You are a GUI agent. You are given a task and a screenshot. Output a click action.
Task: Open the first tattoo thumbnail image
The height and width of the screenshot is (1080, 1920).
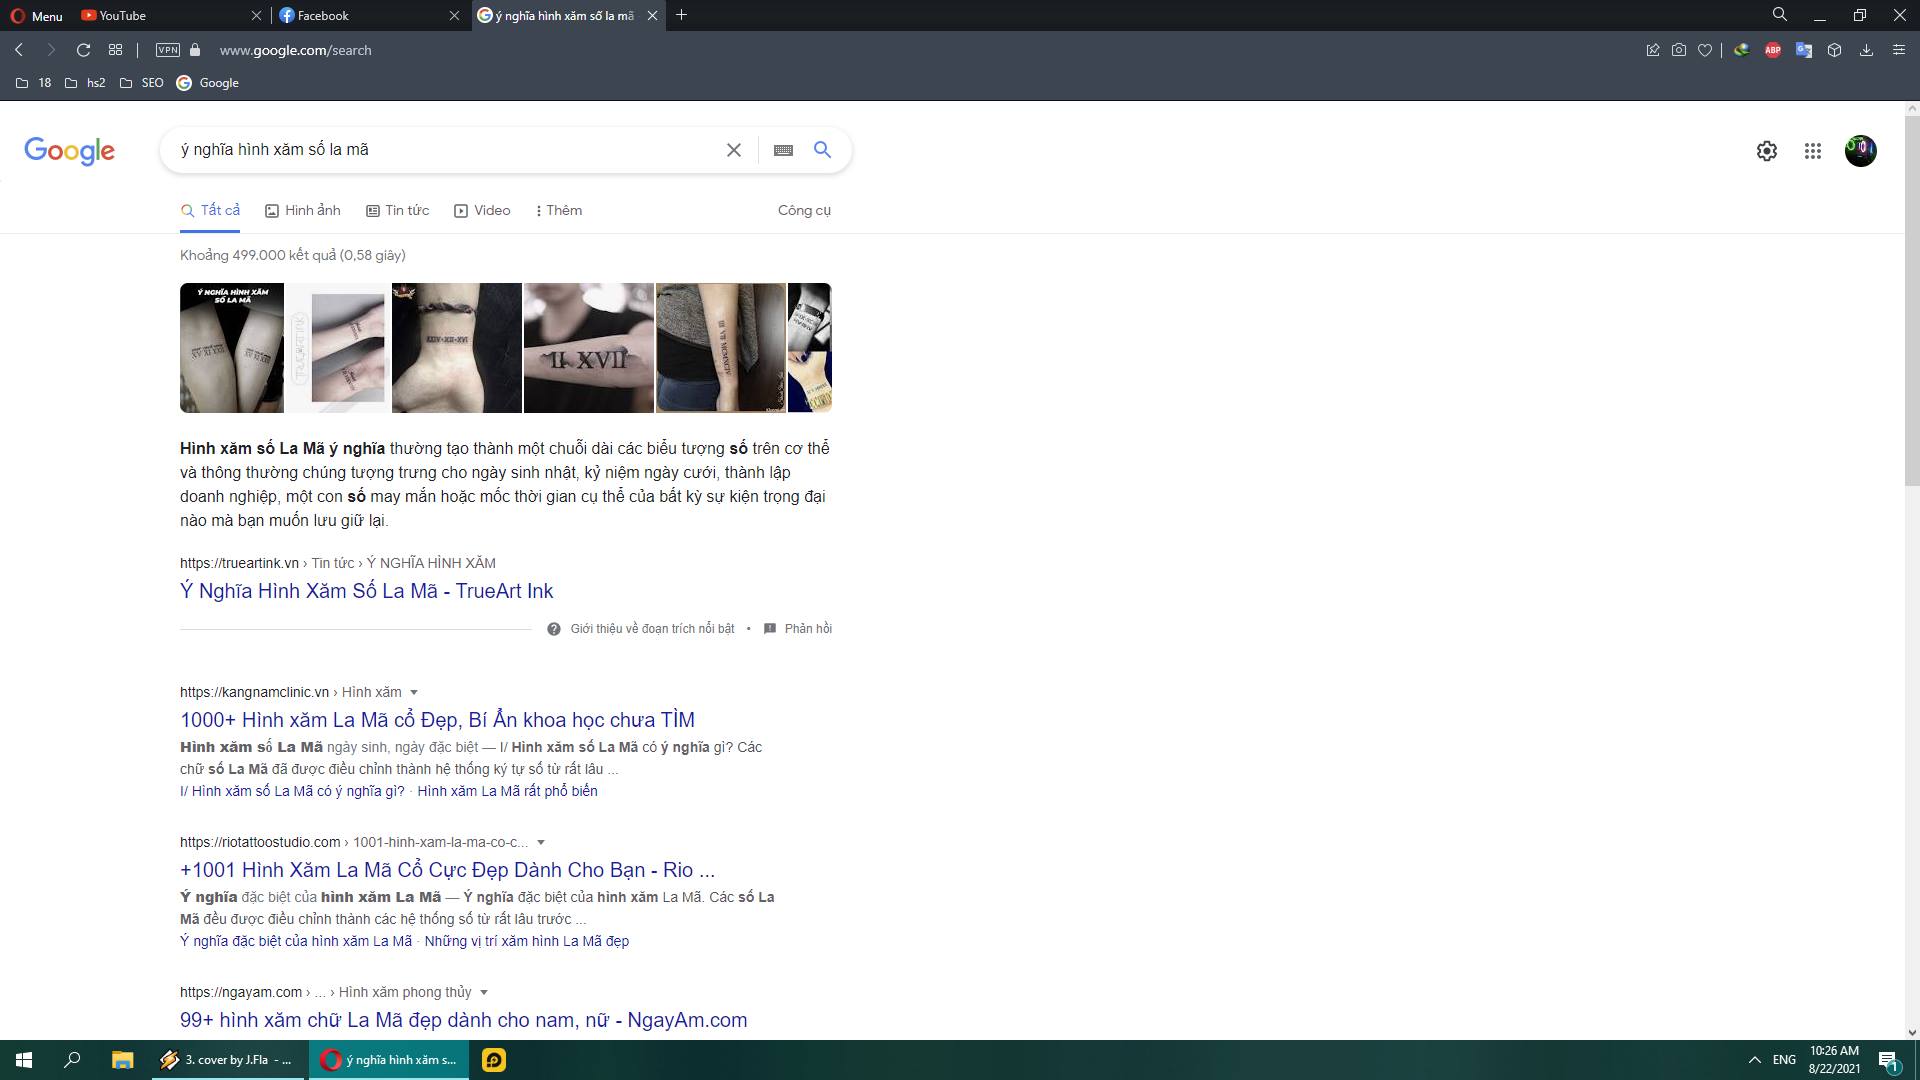(x=232, y=348)
